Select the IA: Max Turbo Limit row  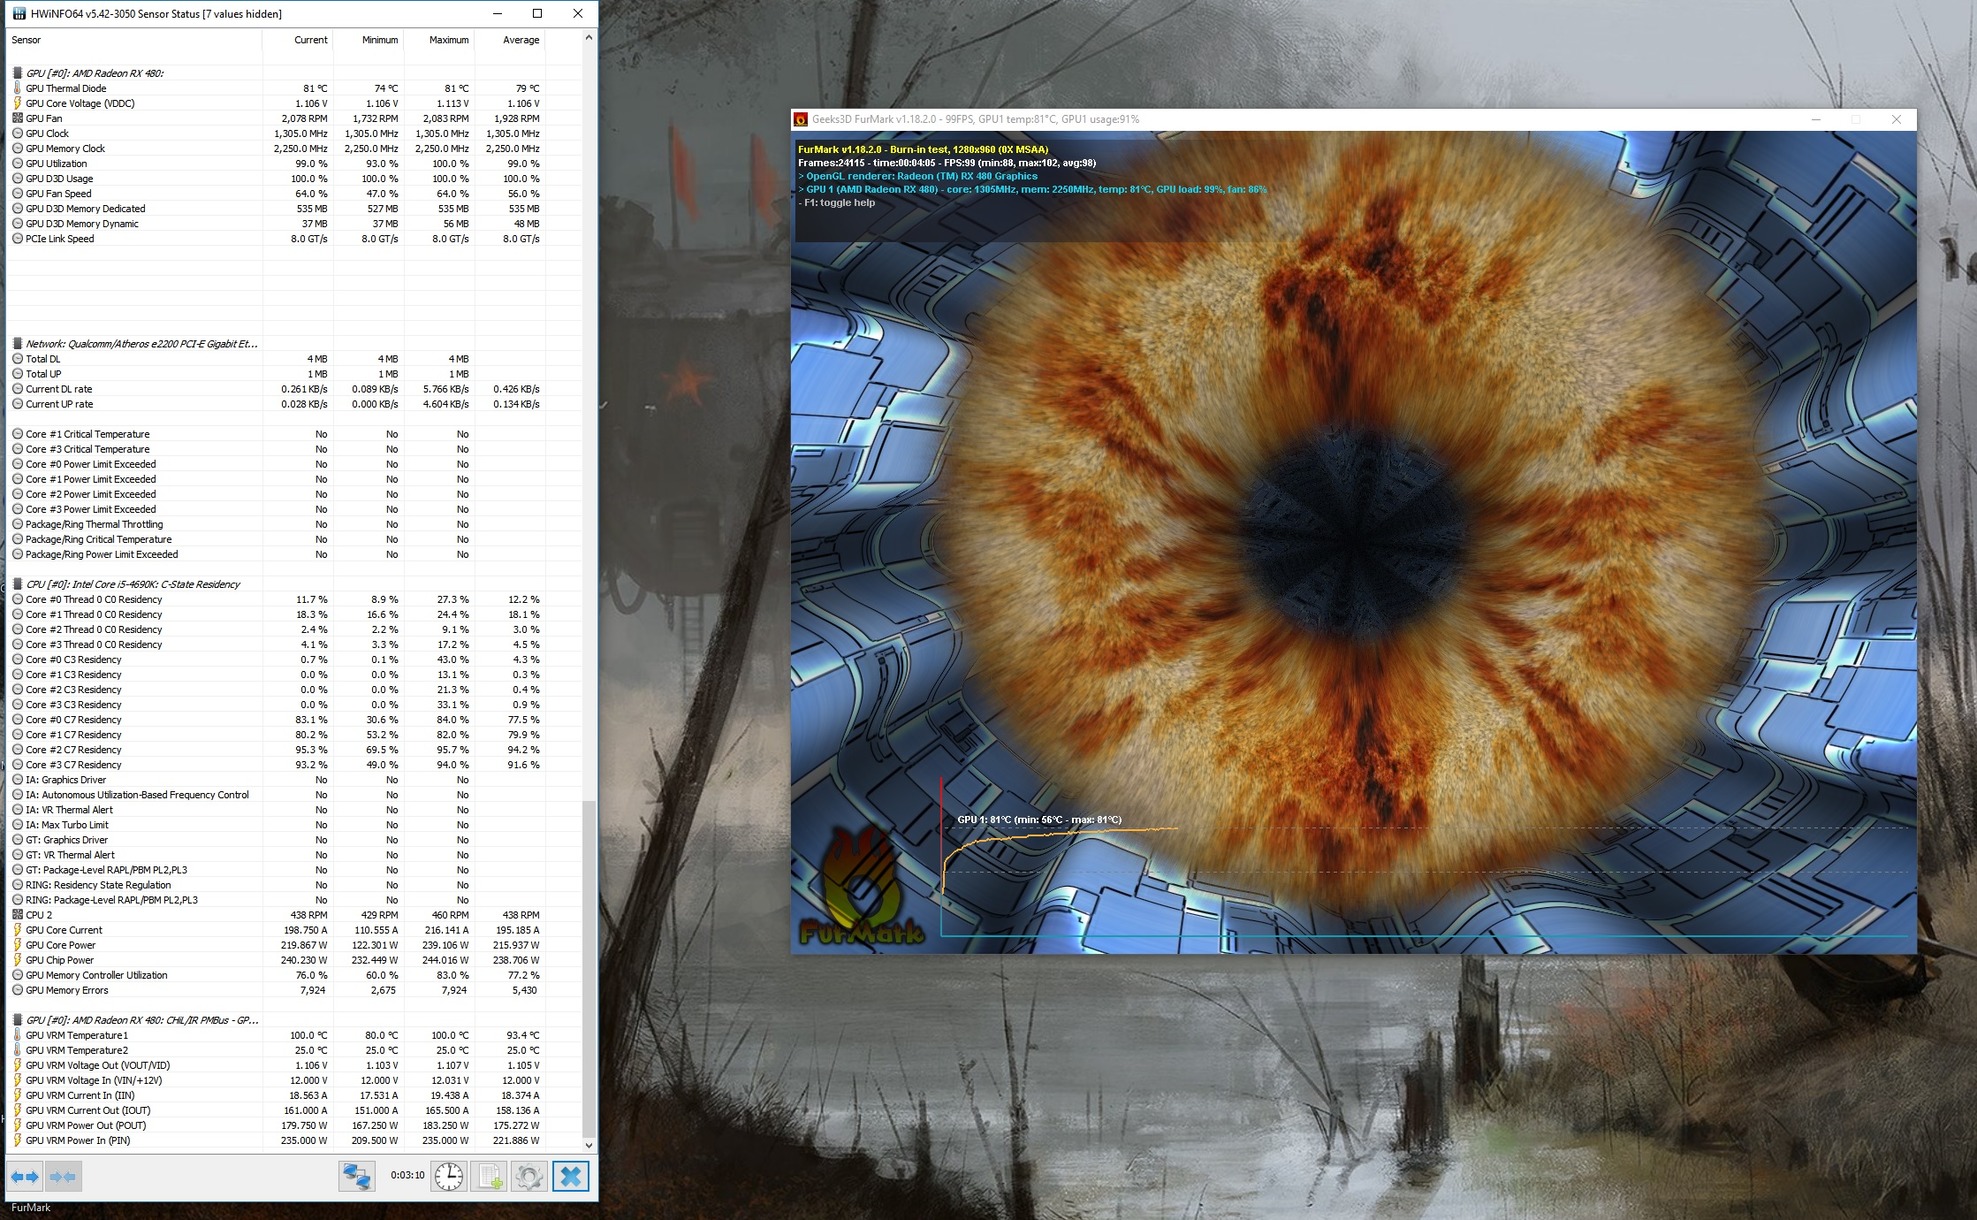click(x=295, y=825)
